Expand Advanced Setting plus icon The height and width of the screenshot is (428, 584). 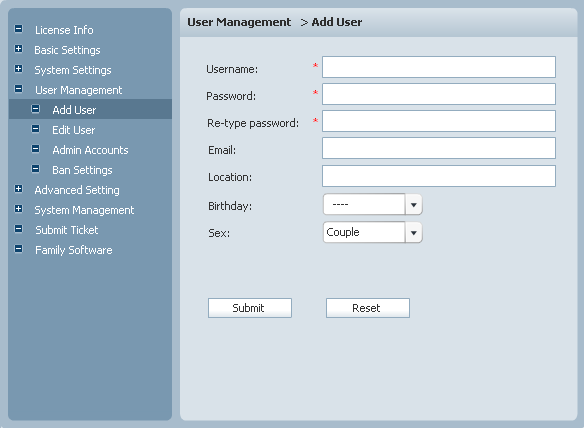(x=18, y=189)
